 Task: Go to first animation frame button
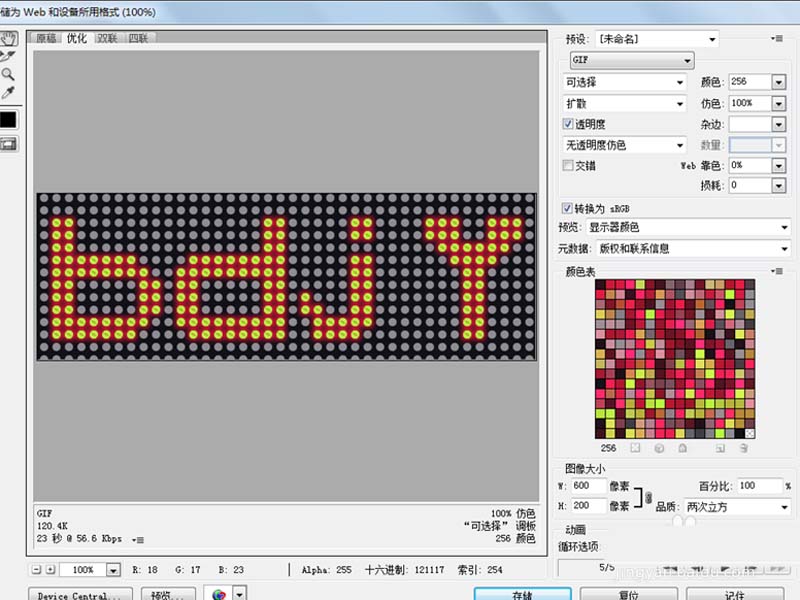(671, 568)
